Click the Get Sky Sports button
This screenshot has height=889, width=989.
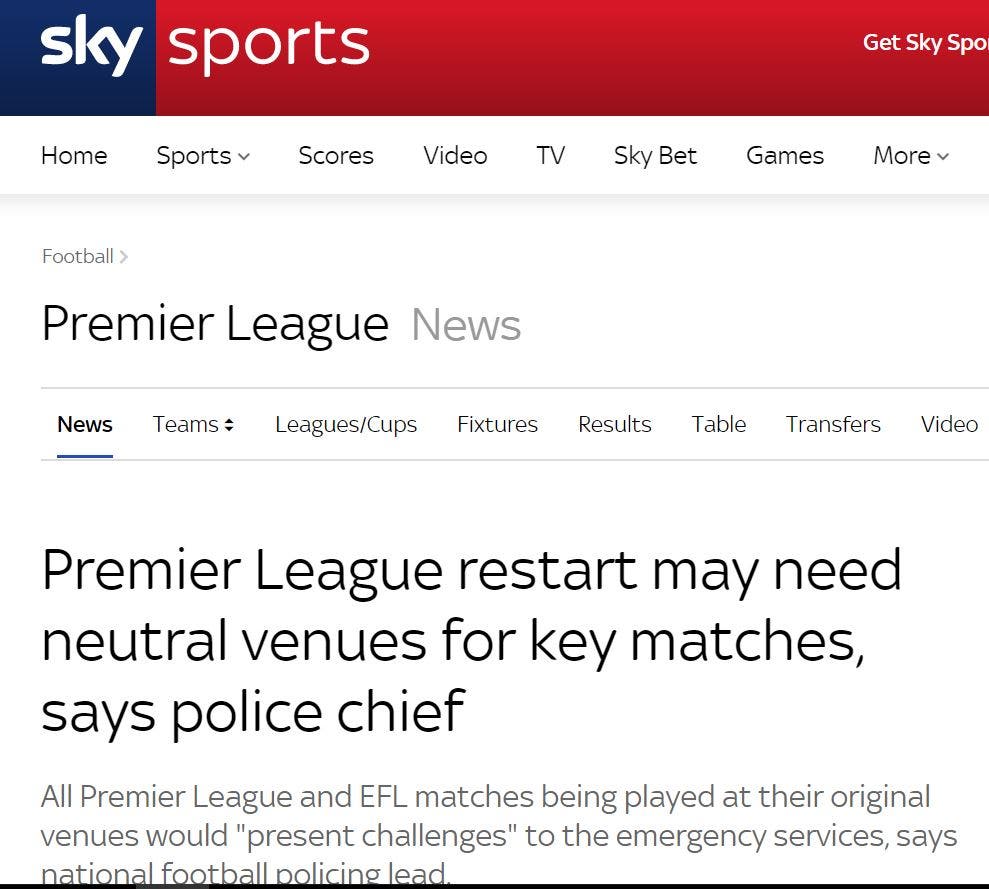pos(925,43)
